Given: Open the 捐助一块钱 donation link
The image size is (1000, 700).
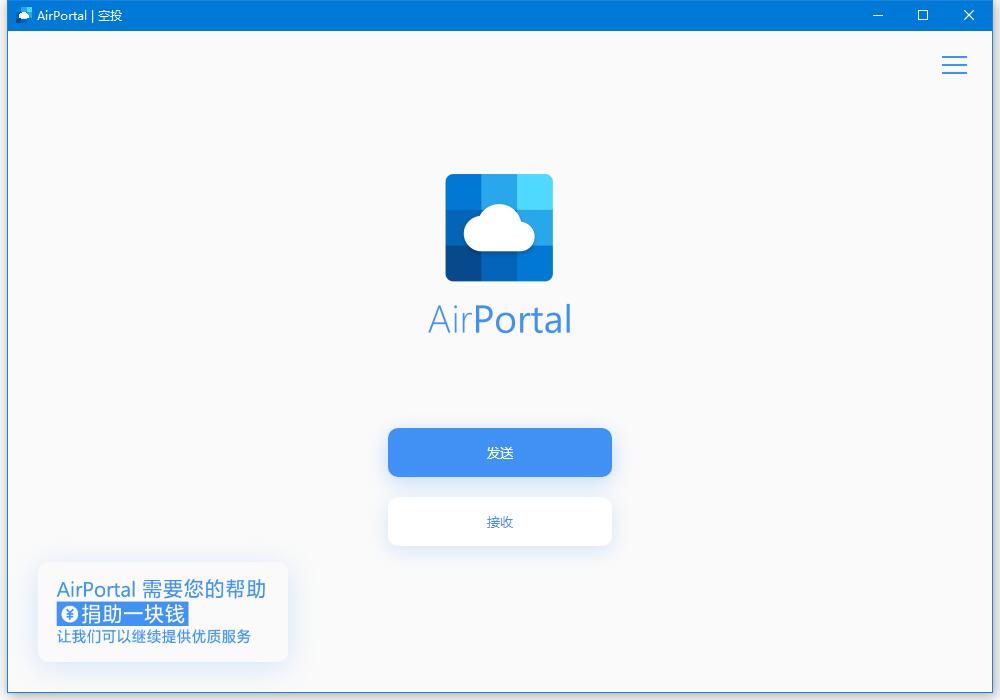Looking at the screenshot, I should (122, 614).
